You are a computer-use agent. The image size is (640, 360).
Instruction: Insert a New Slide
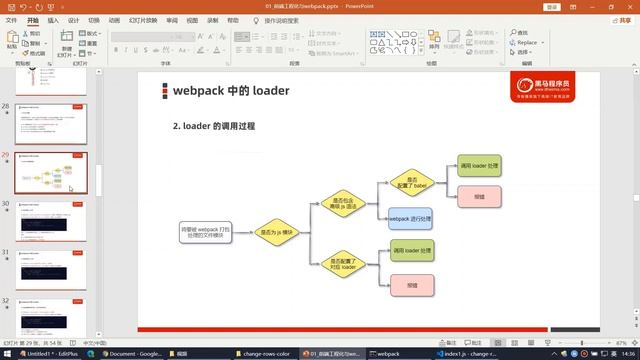coord(67,44)
